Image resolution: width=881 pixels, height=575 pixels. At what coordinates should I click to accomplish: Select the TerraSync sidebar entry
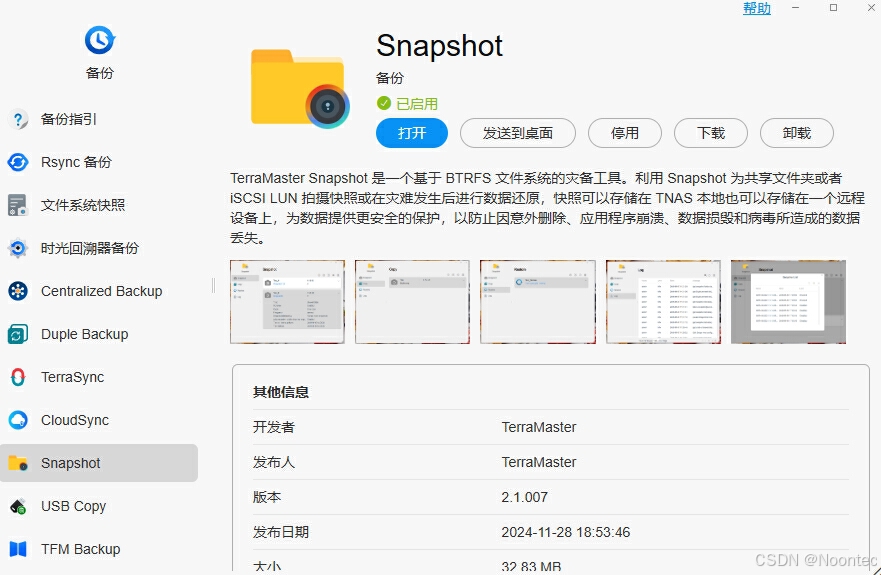click(x=99, y=377)
